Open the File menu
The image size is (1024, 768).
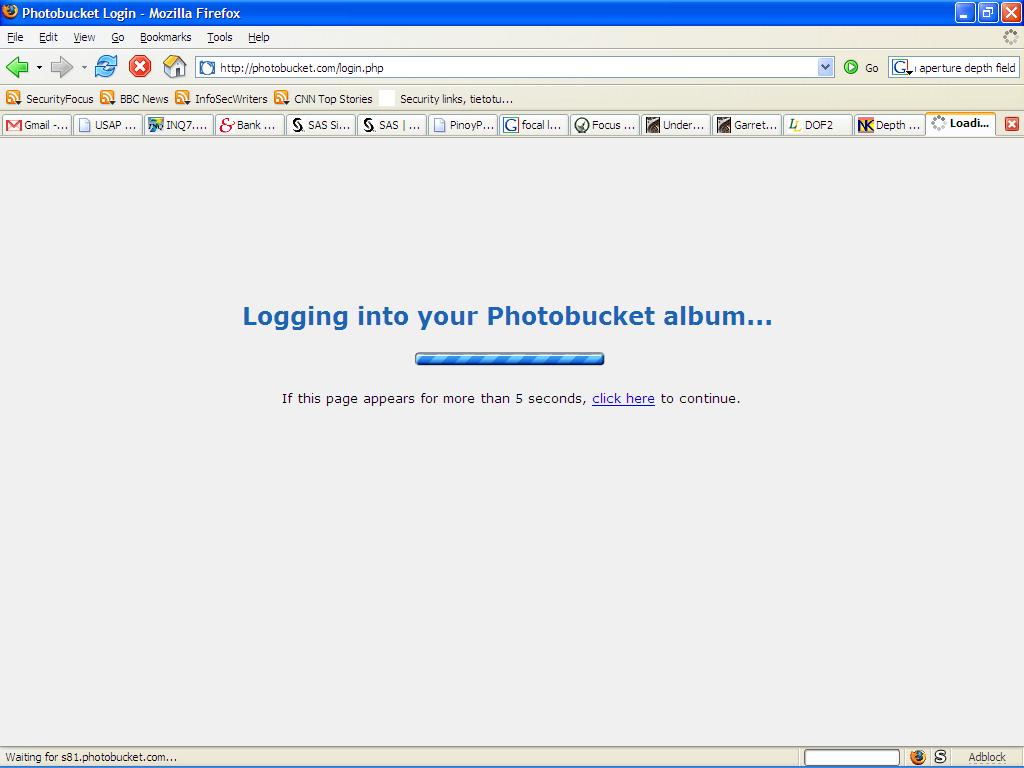coord(15,37)
